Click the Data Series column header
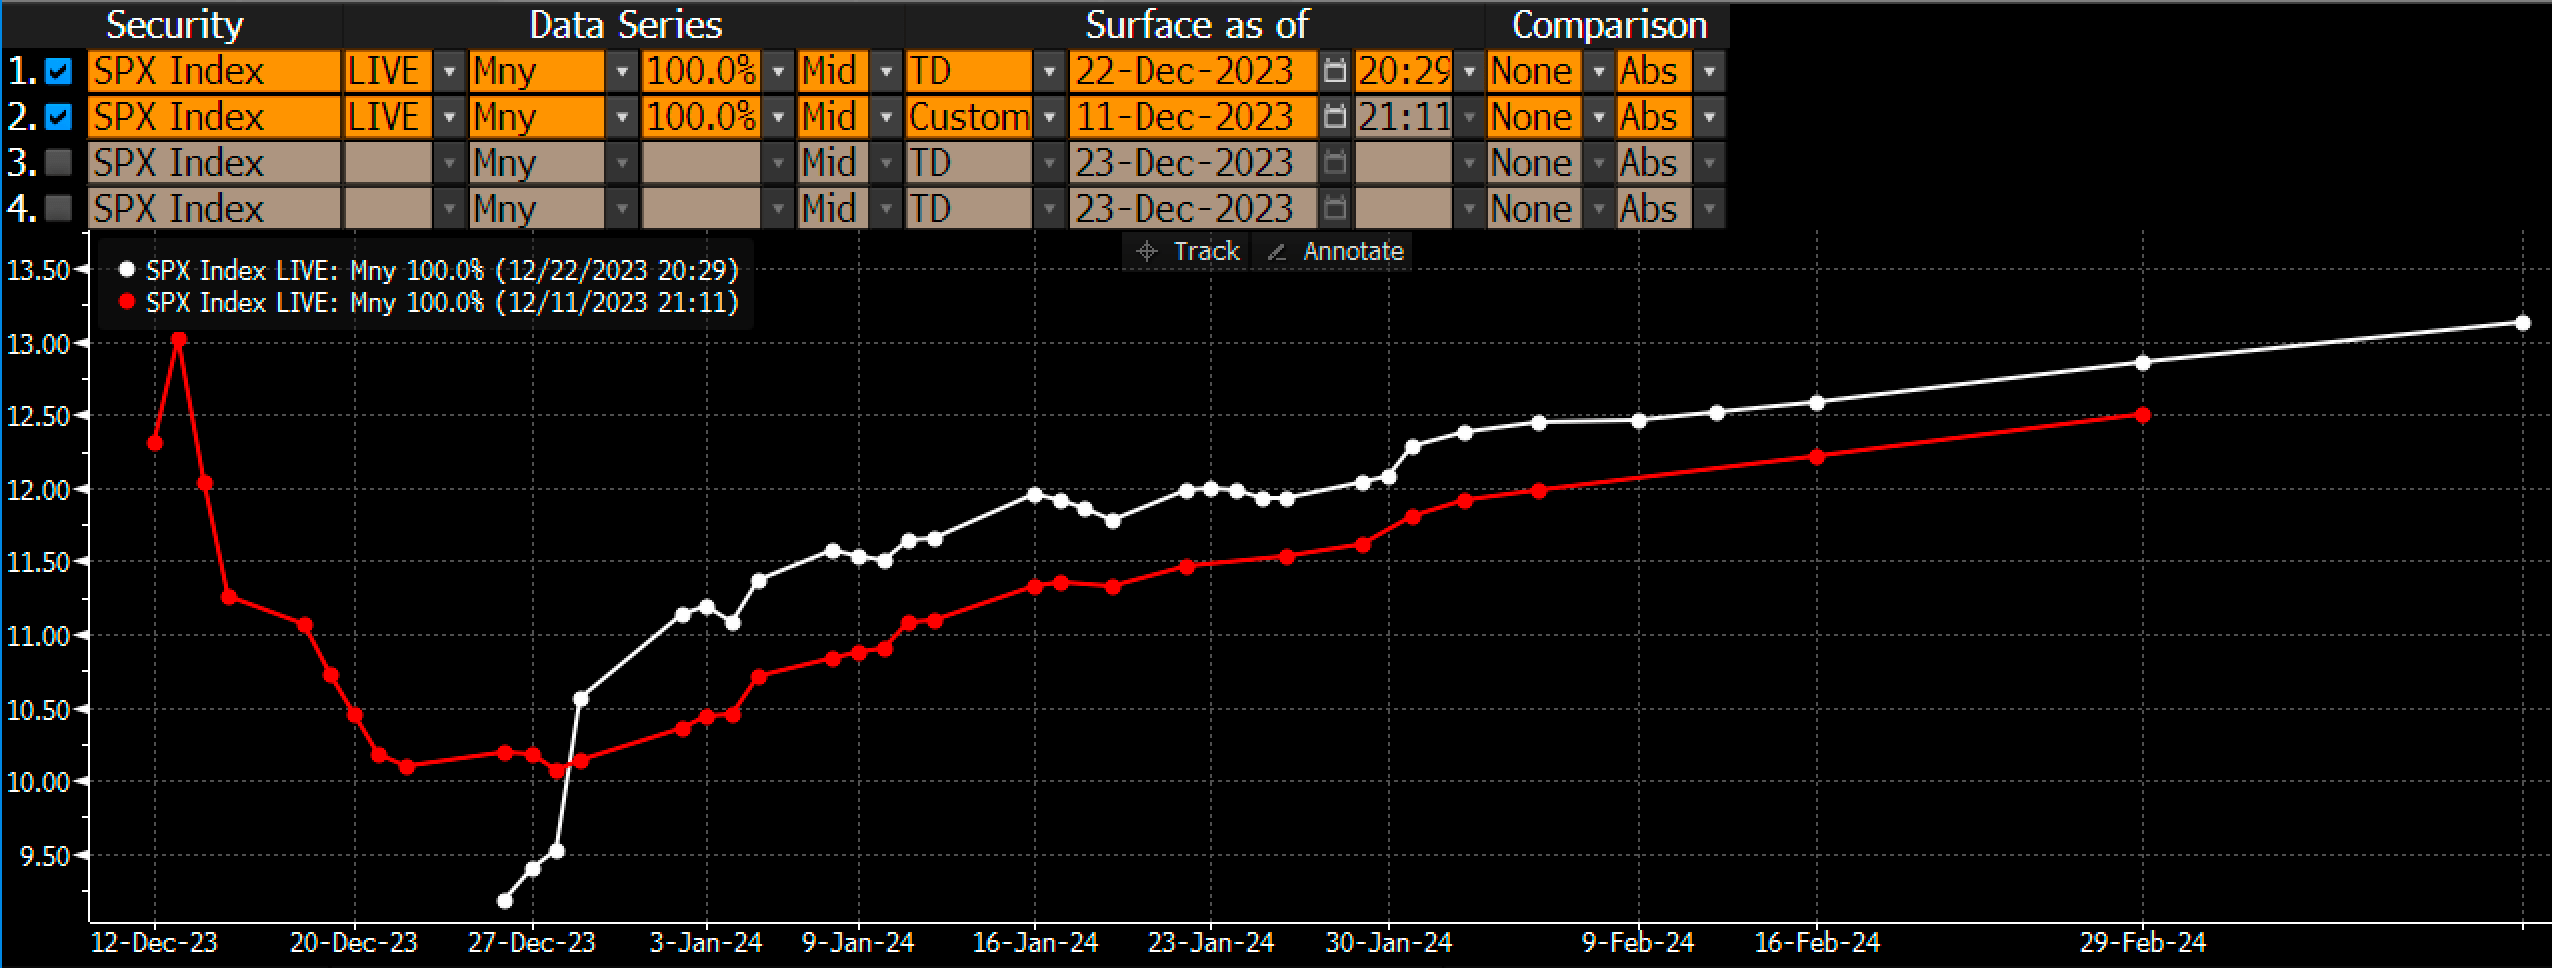This screenshot has height=968, width=2552. click(625, 24)
